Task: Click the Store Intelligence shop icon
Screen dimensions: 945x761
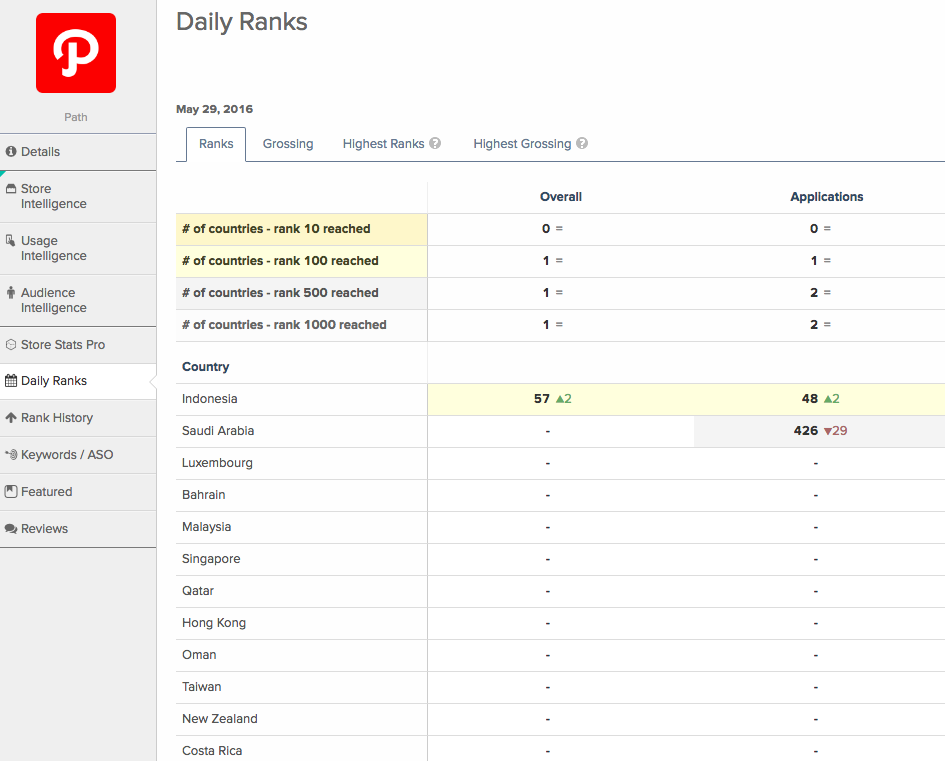Action: click(x=11, y=189)
